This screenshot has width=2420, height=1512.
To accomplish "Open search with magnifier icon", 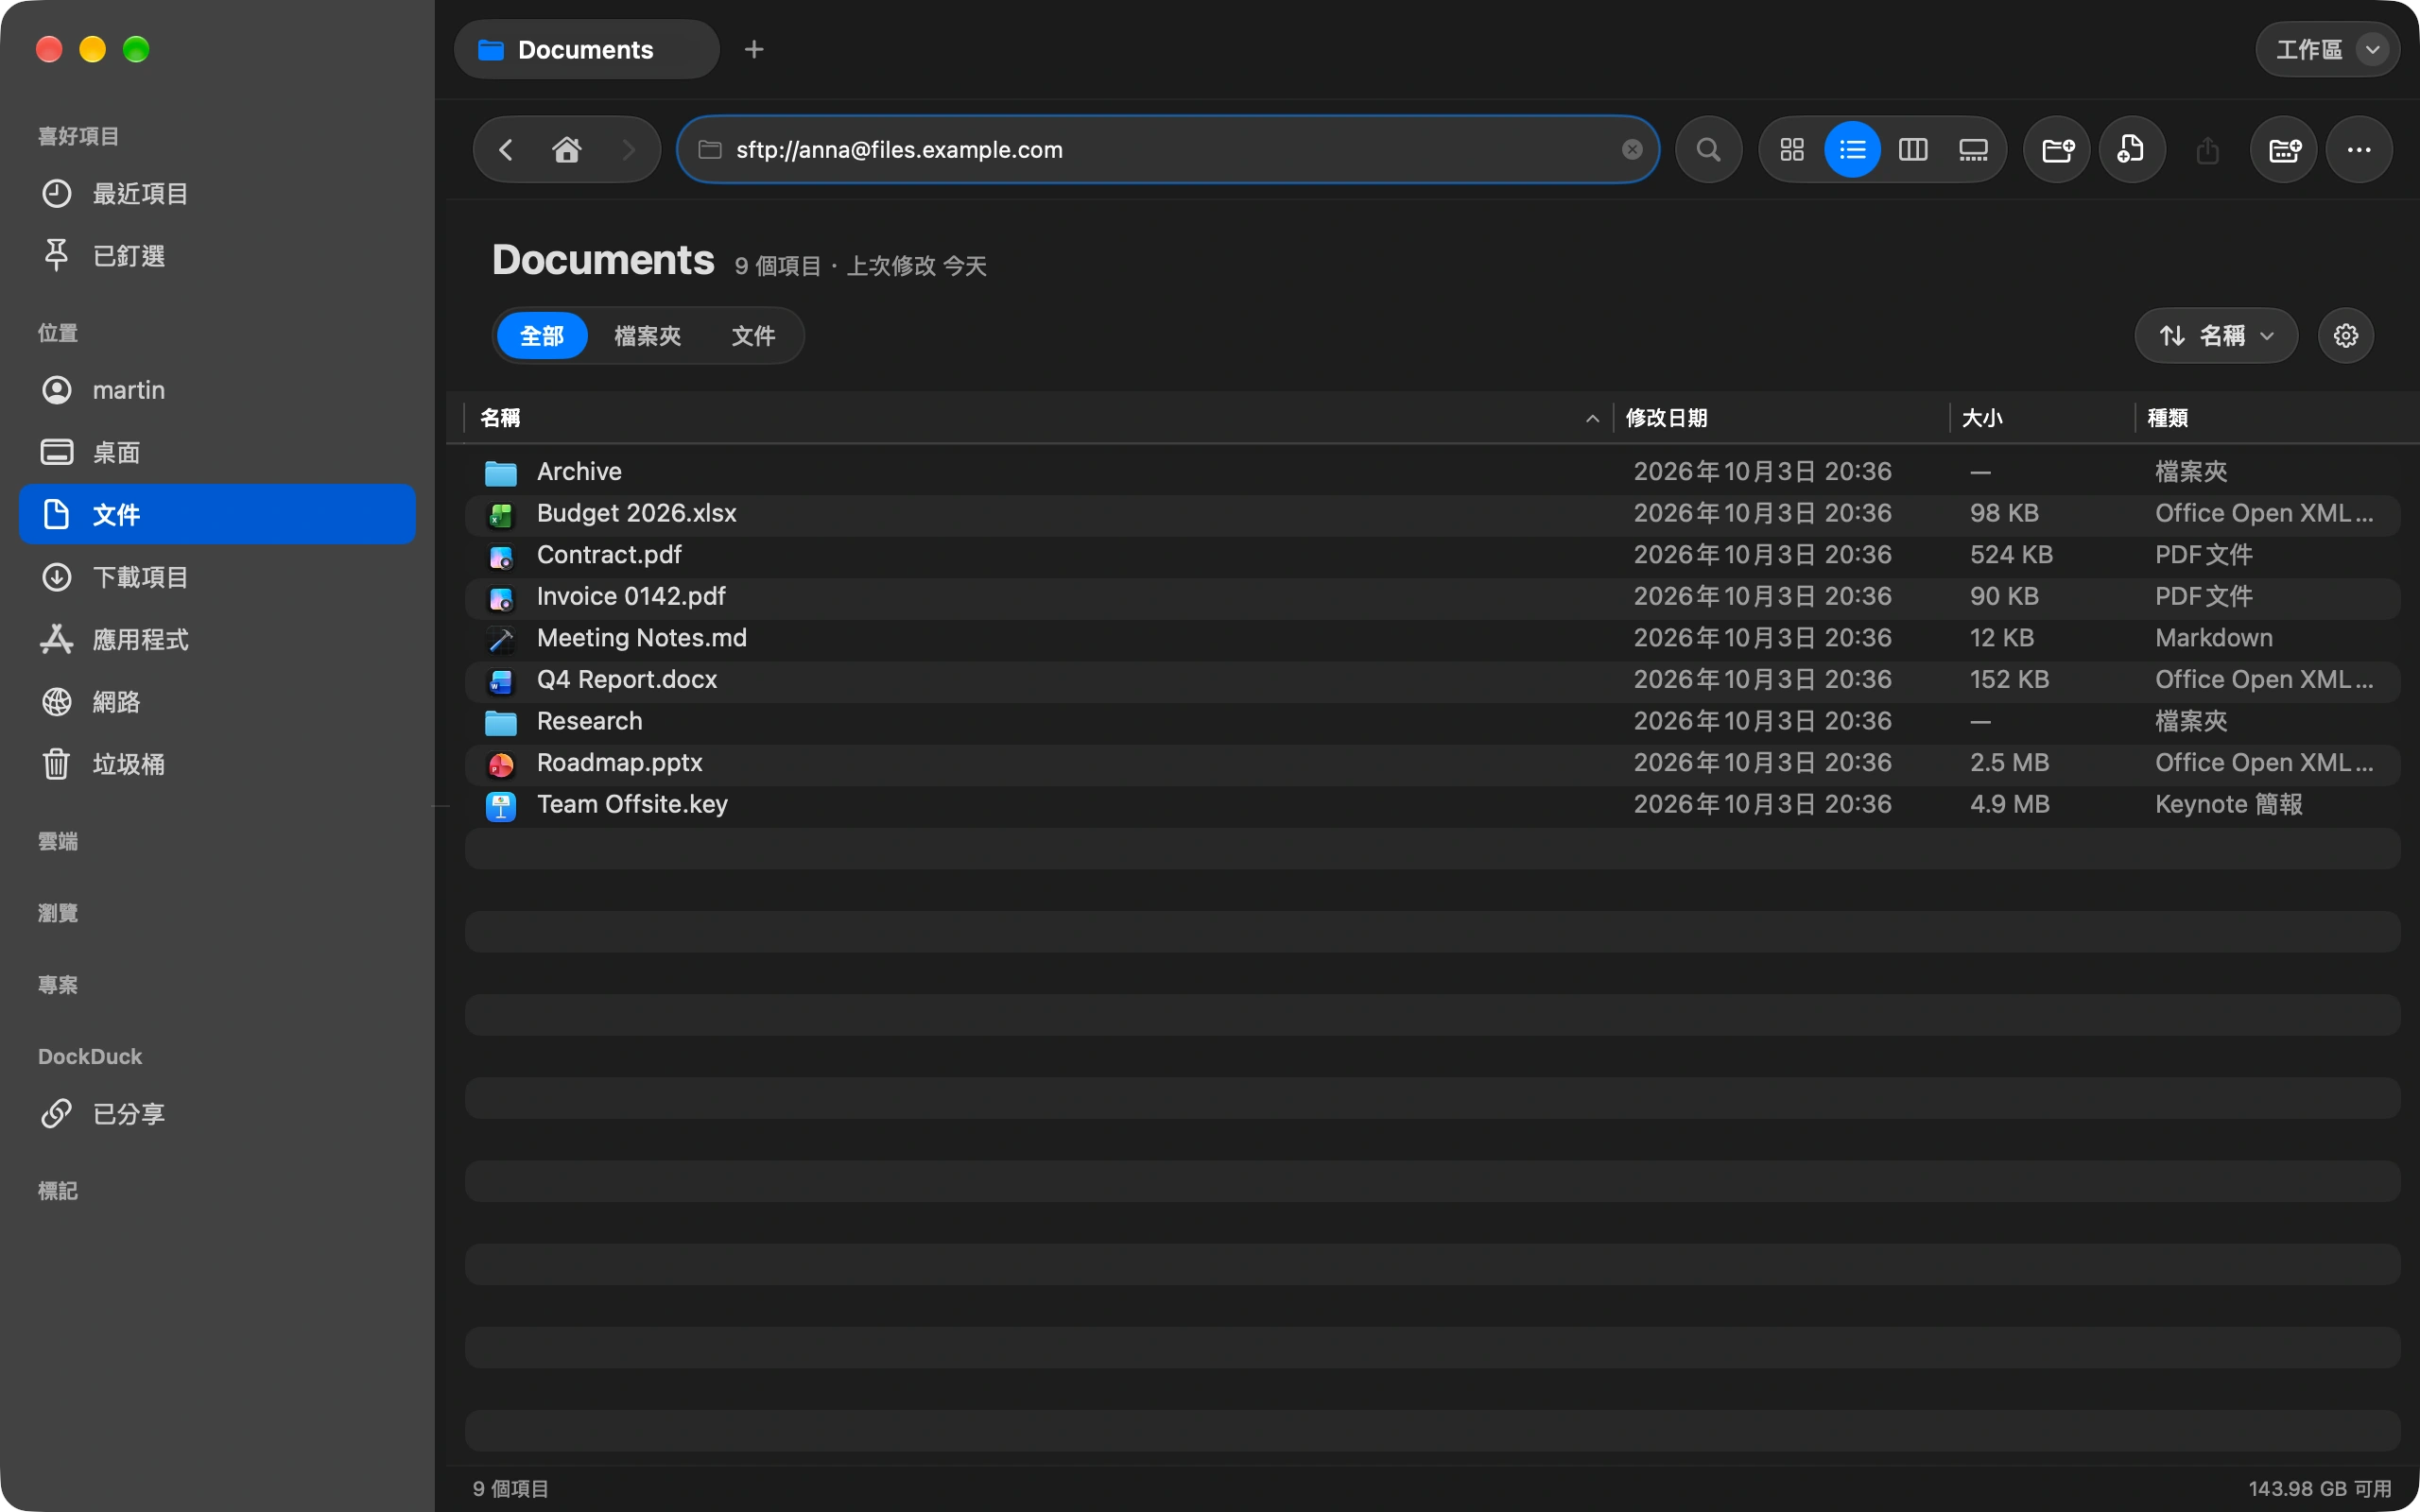I will (1709, 150).
